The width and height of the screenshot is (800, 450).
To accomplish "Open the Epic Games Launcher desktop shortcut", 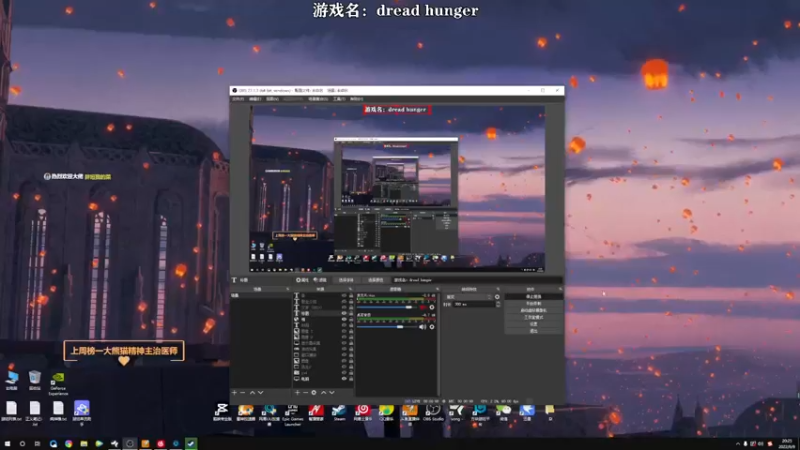I will (x=292, y=414).
